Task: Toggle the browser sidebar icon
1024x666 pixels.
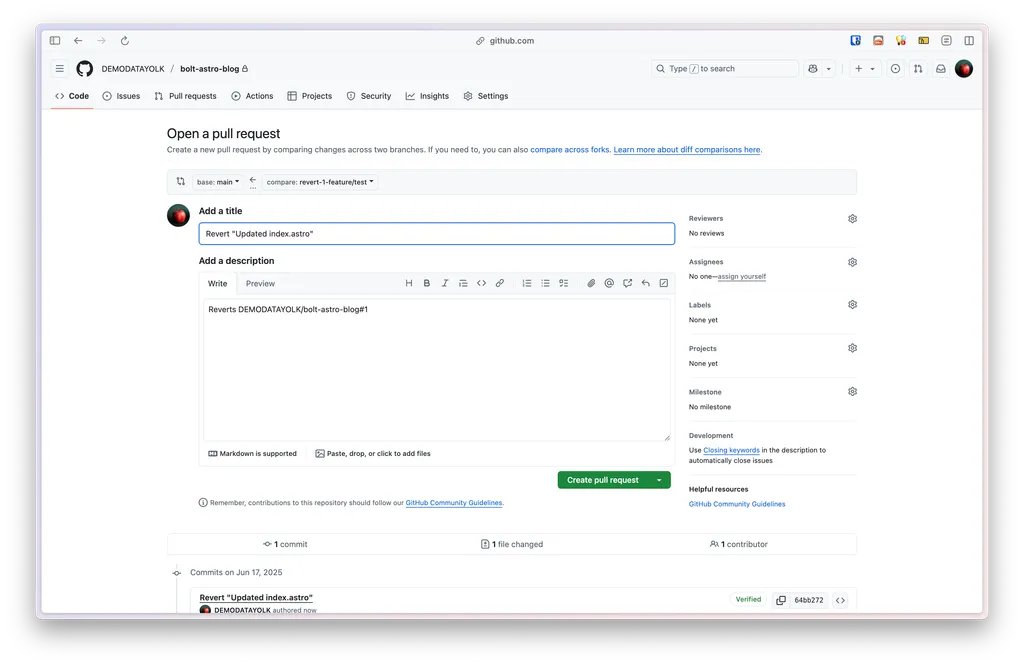Action: [x=55, y=40]
